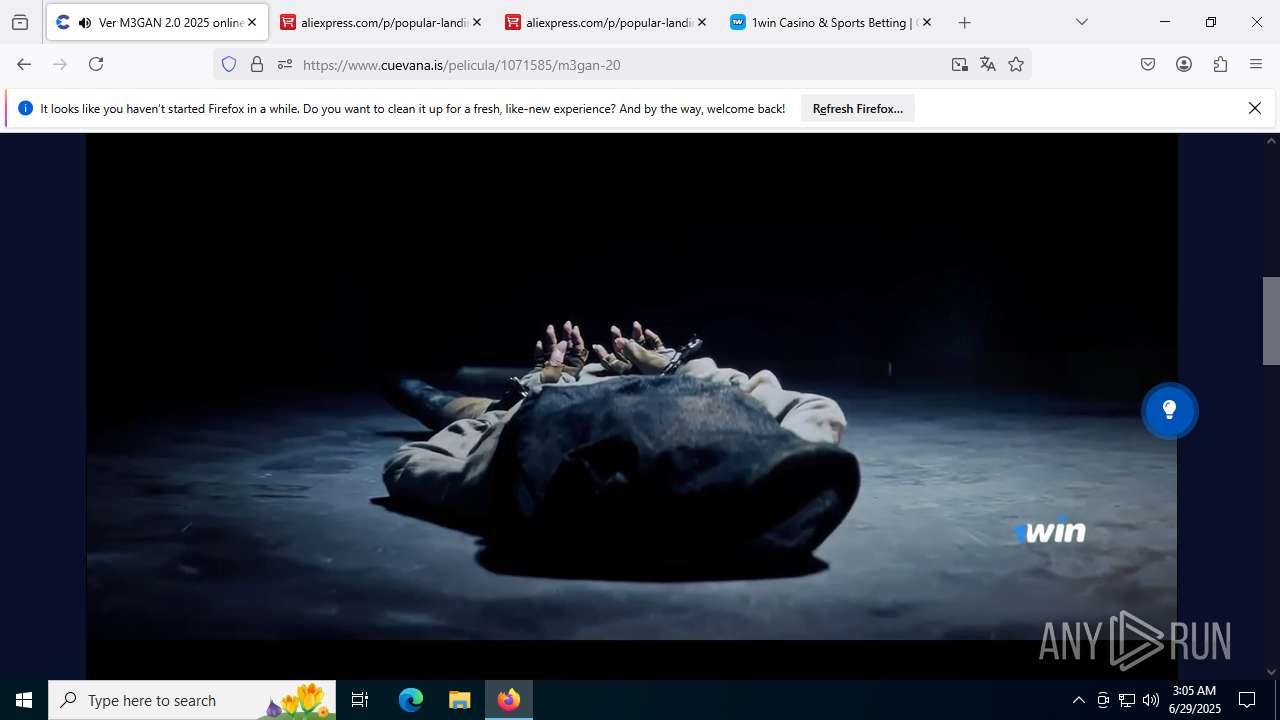
Task: Reload the current page
Action: (96, 64)
